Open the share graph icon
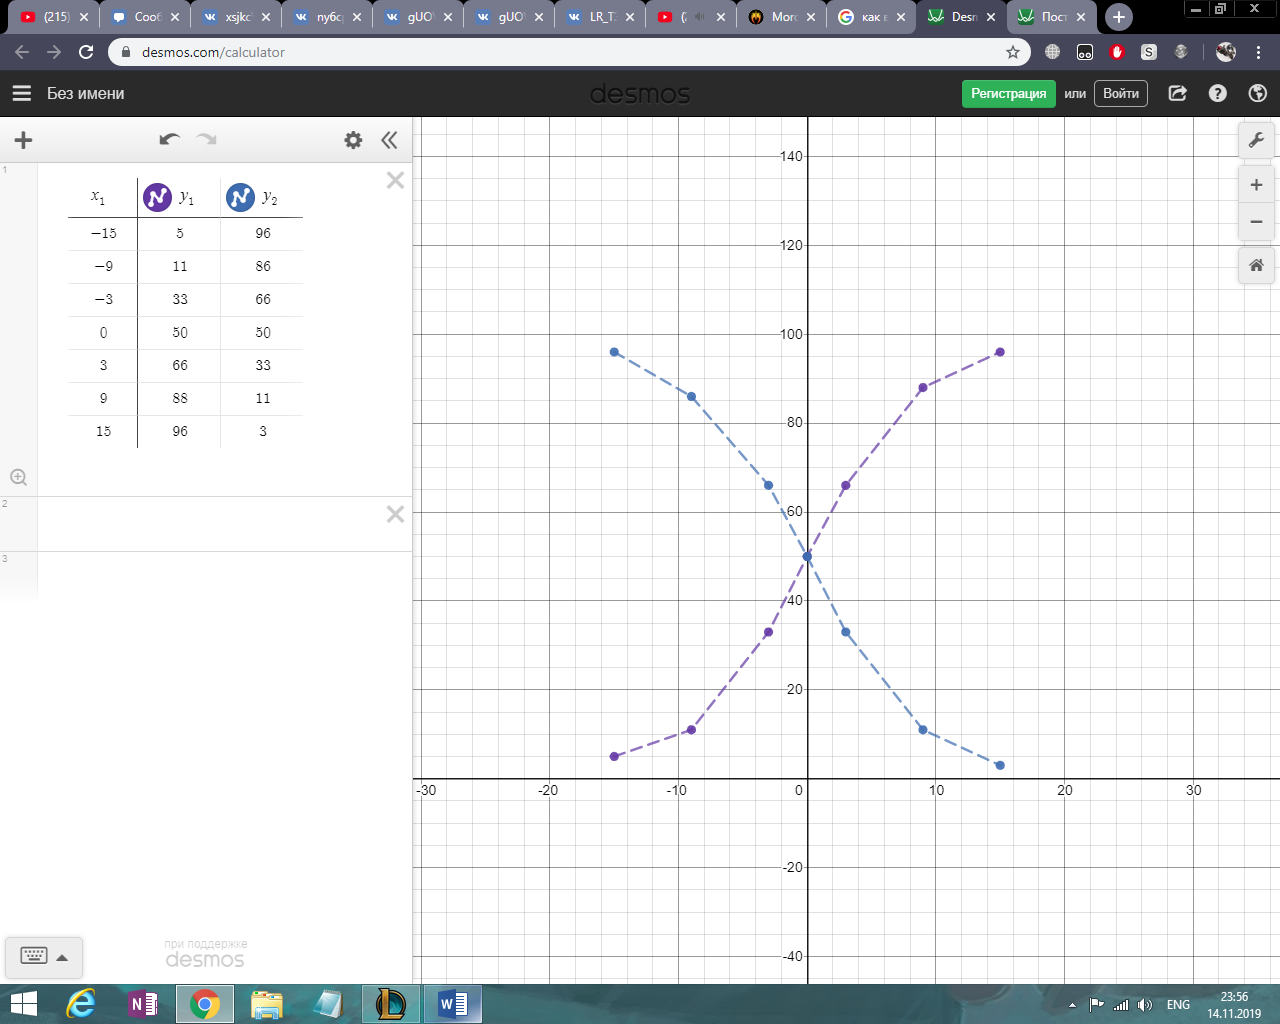 (x=1178, y=93)
